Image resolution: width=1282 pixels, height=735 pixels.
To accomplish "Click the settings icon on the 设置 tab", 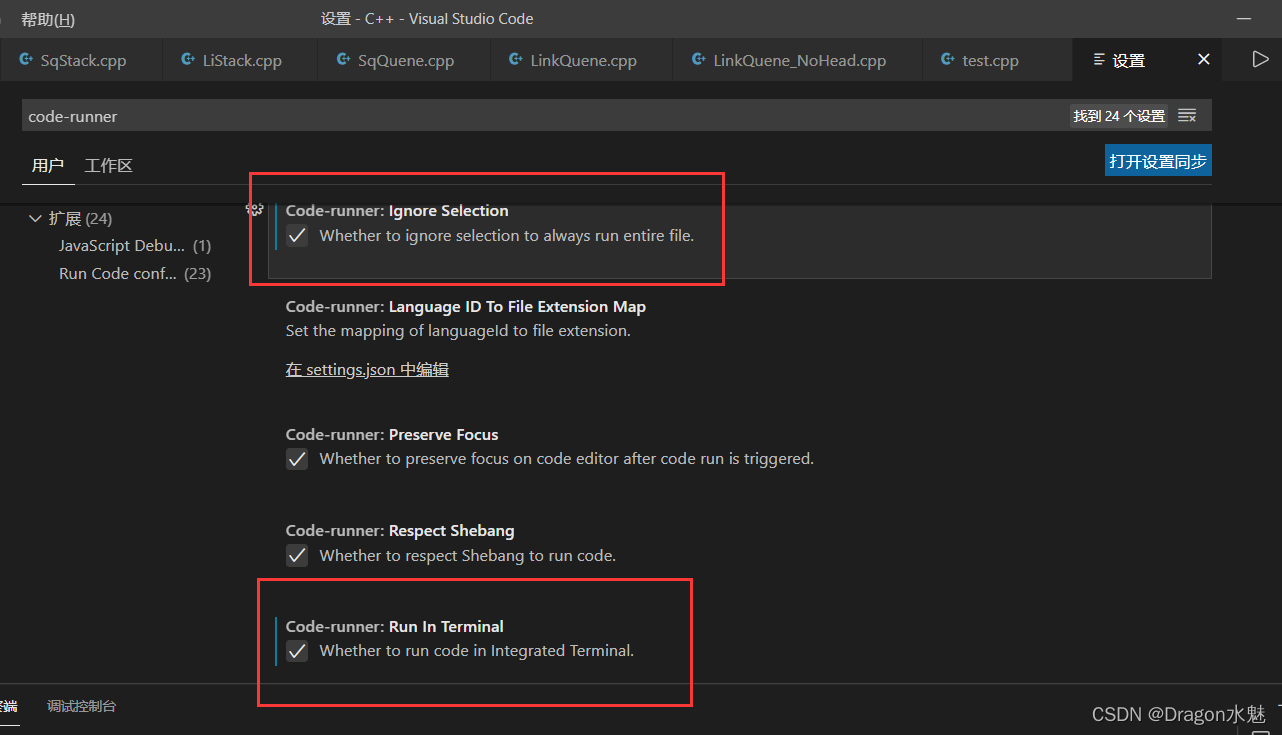I will 1099,60.
